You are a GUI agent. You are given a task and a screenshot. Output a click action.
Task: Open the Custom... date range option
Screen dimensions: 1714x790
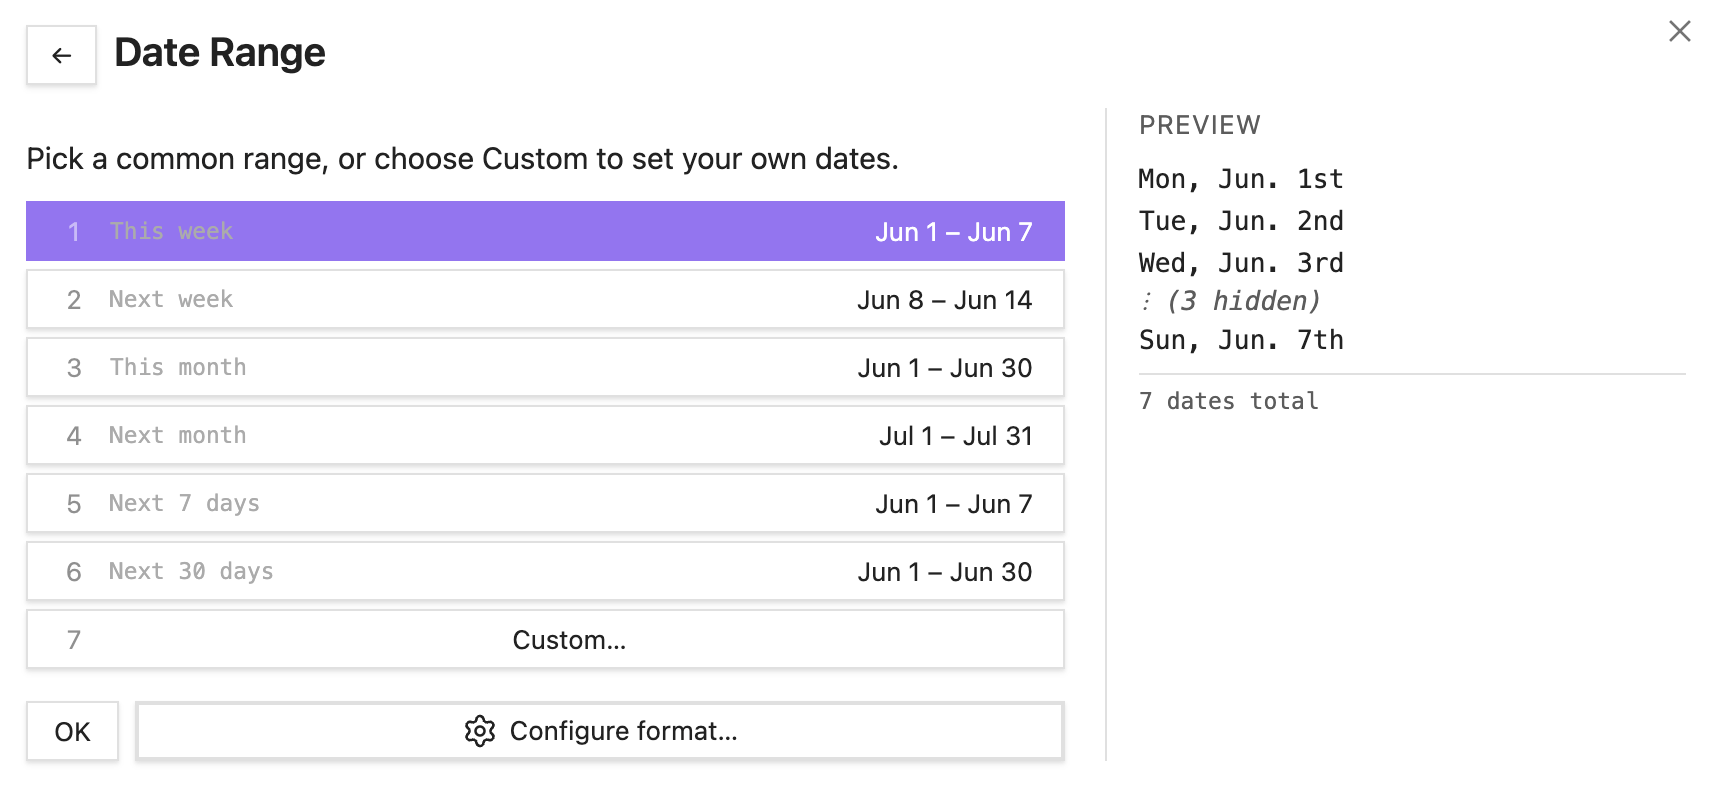(545, 639)
